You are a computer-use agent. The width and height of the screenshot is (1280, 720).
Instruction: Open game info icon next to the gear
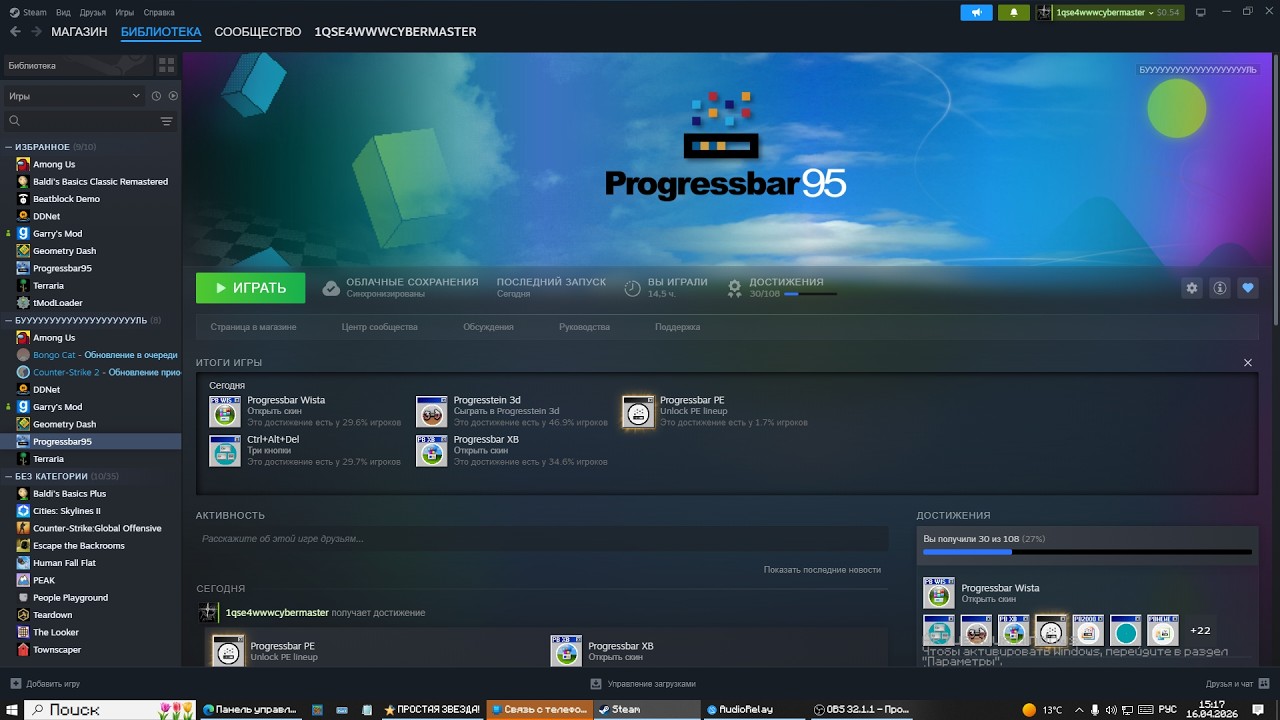pos(1219,288)
